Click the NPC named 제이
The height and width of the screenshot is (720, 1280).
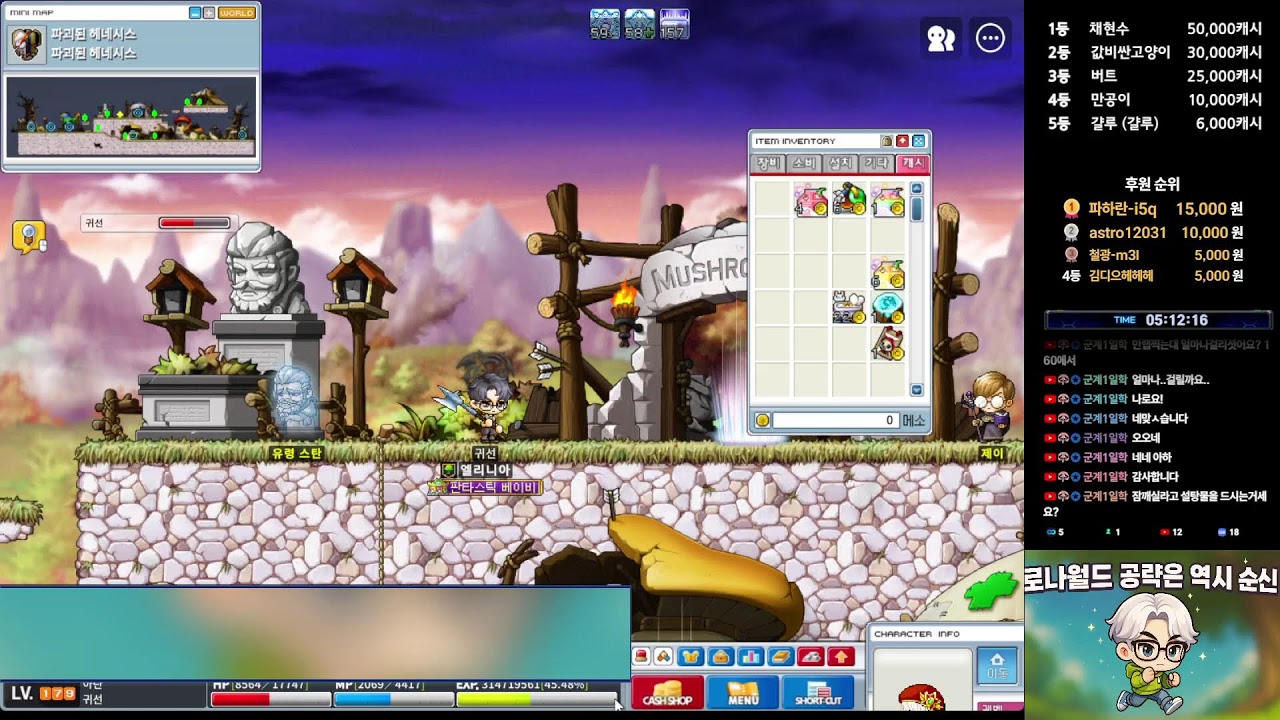pos(991,405)
